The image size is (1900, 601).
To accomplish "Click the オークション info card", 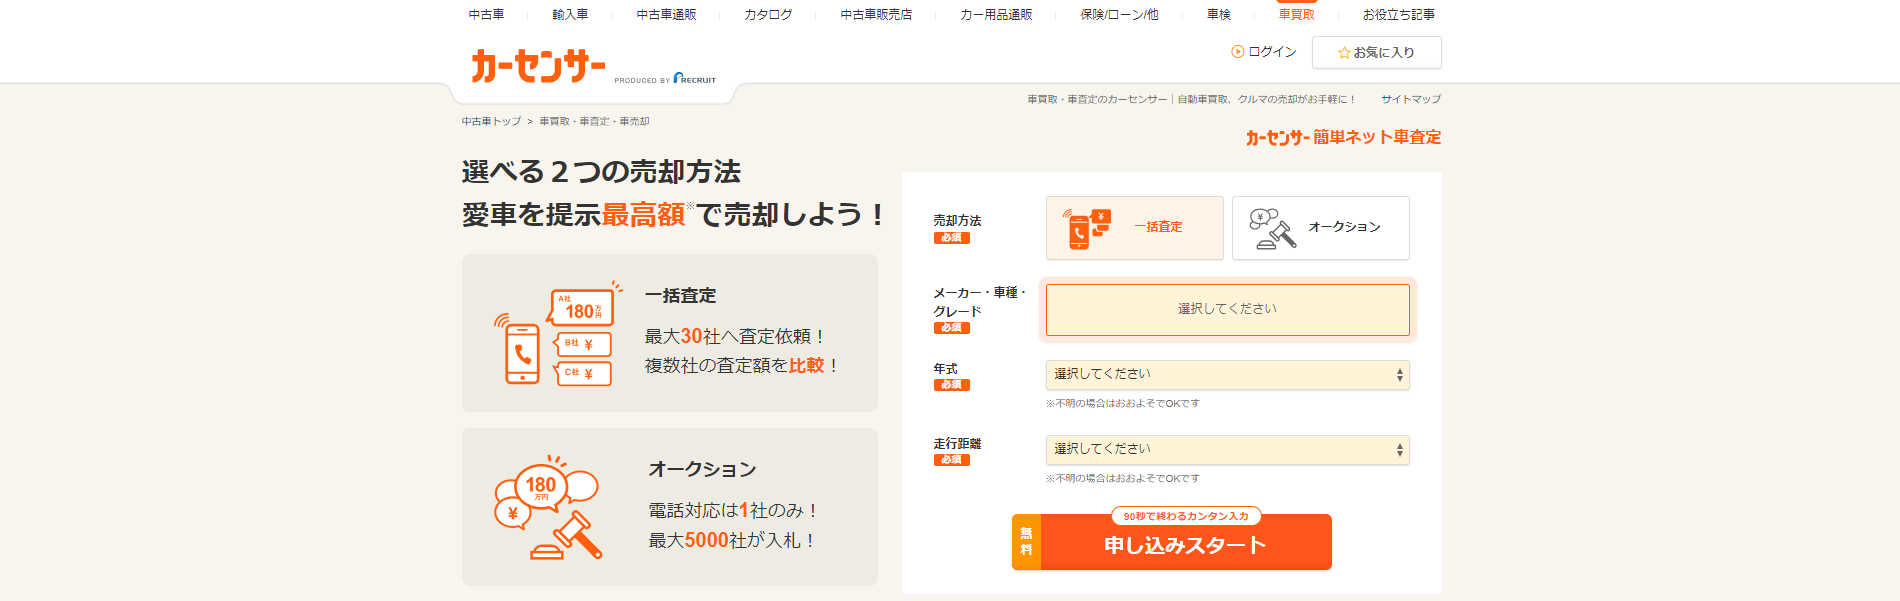I will pos(670,507).
